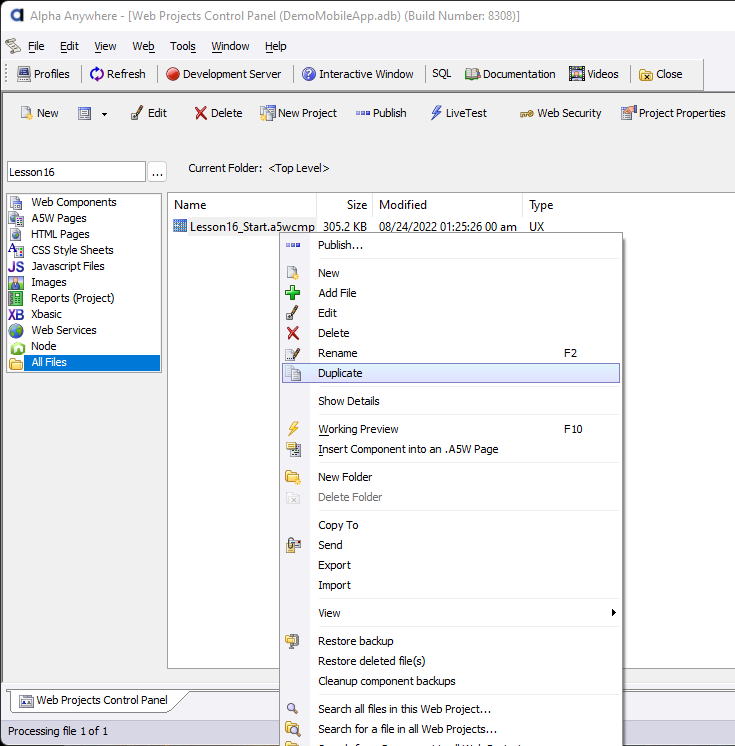735x746 pixels.
Task: Open the File menu
Action: coord(36,46)
